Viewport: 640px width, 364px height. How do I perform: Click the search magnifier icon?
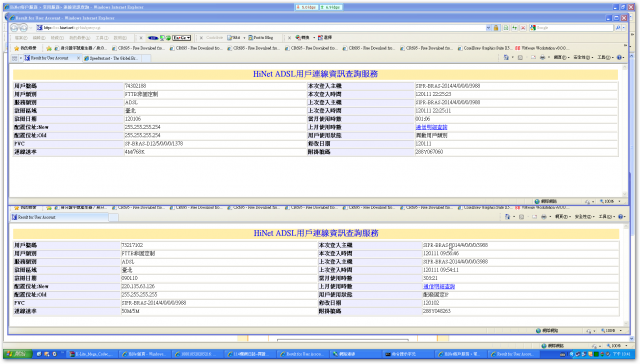point(618,28)
